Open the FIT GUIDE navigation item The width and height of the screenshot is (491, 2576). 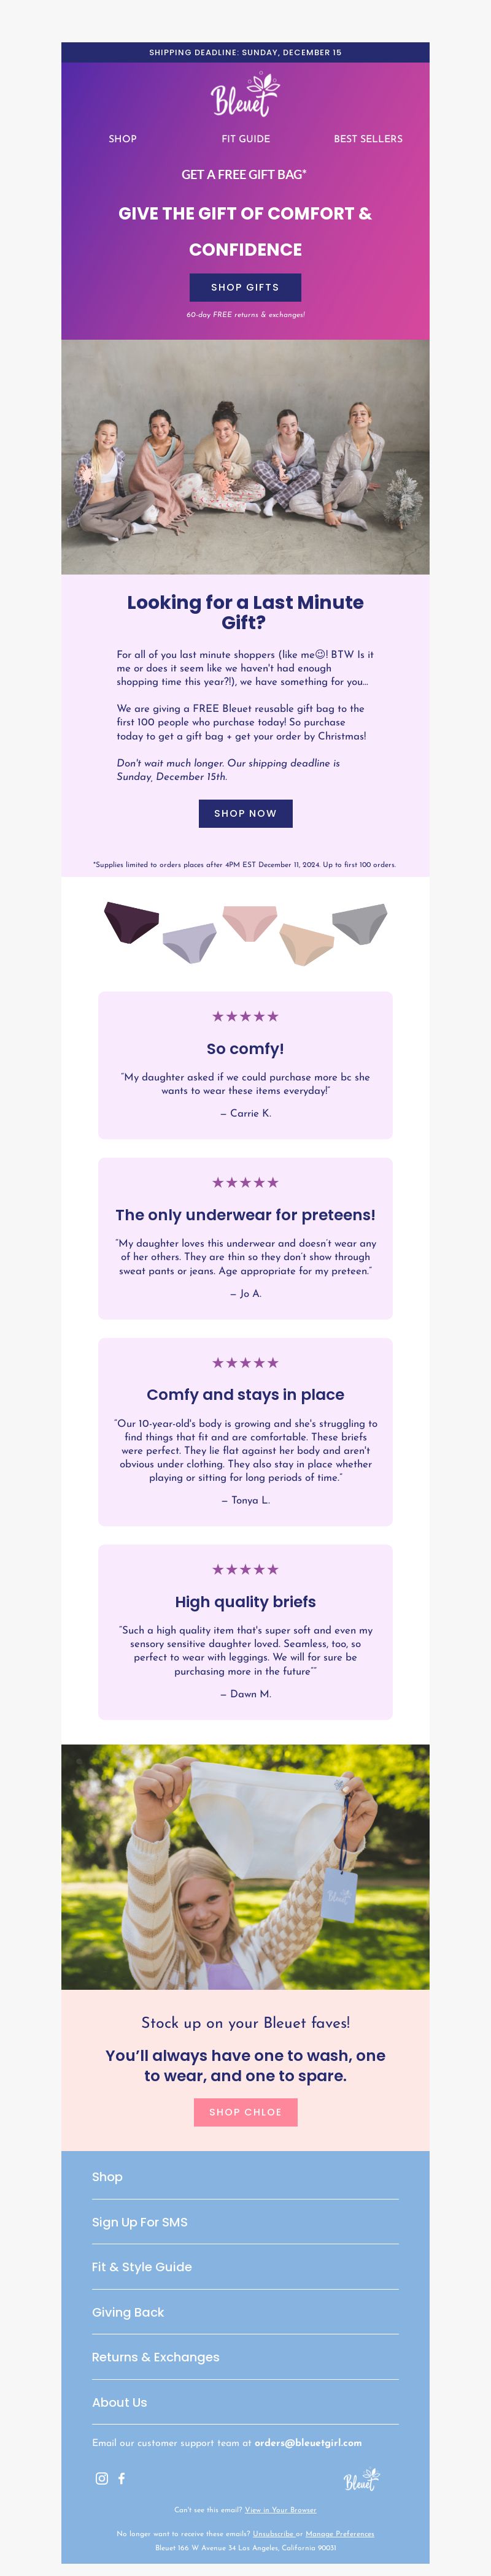click(x=246, y=139)
